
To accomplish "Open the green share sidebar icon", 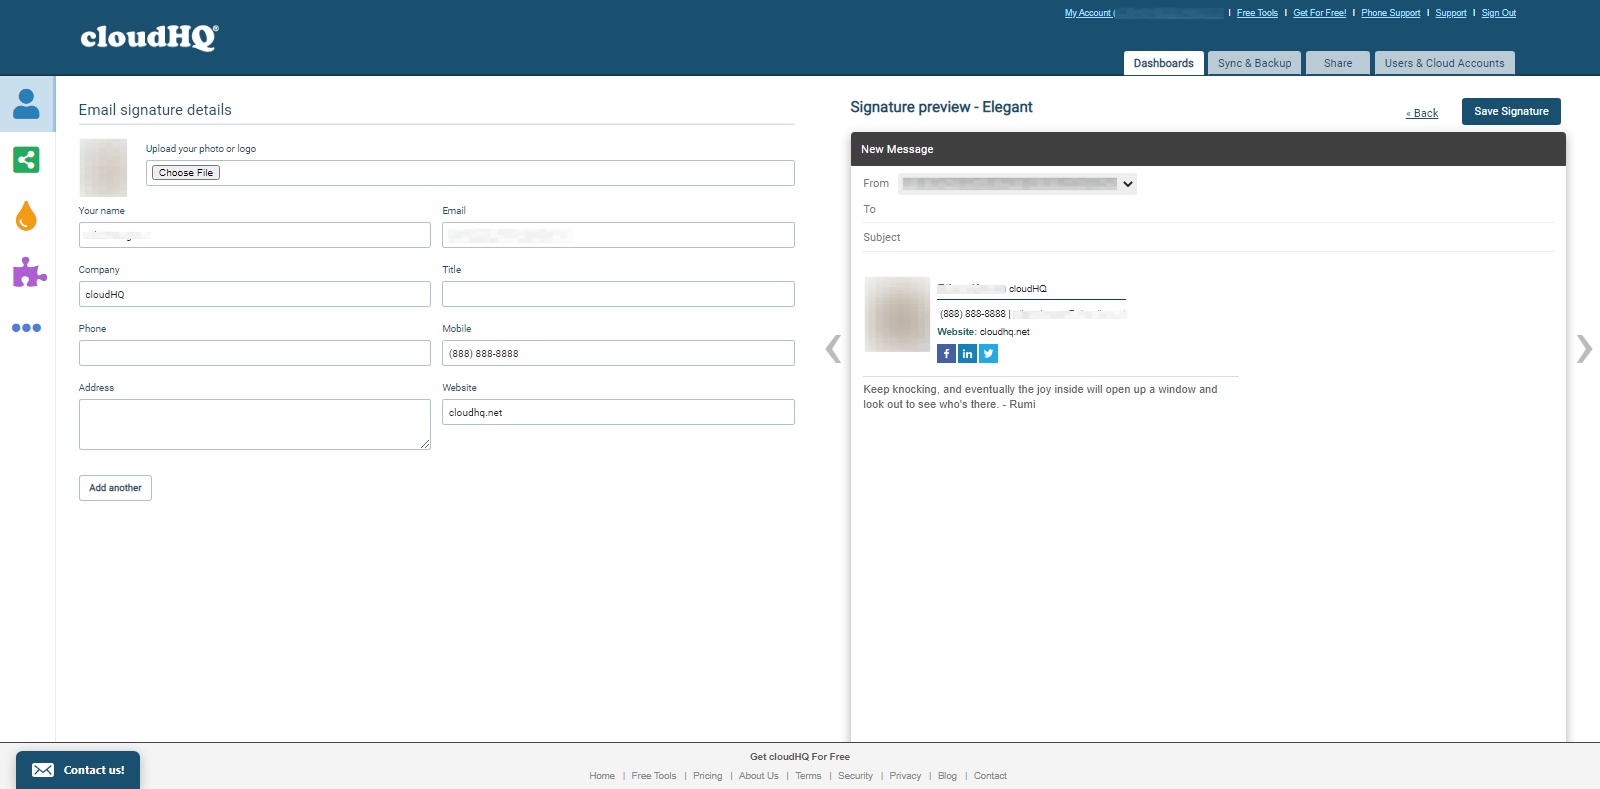I will [x=27, y=160].
